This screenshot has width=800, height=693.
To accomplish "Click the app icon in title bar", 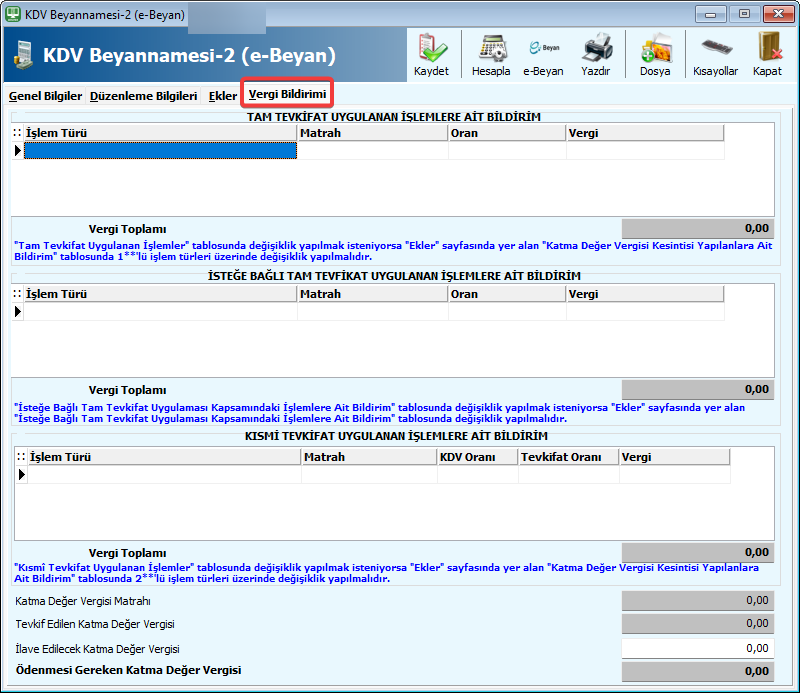I will (13, 14).
